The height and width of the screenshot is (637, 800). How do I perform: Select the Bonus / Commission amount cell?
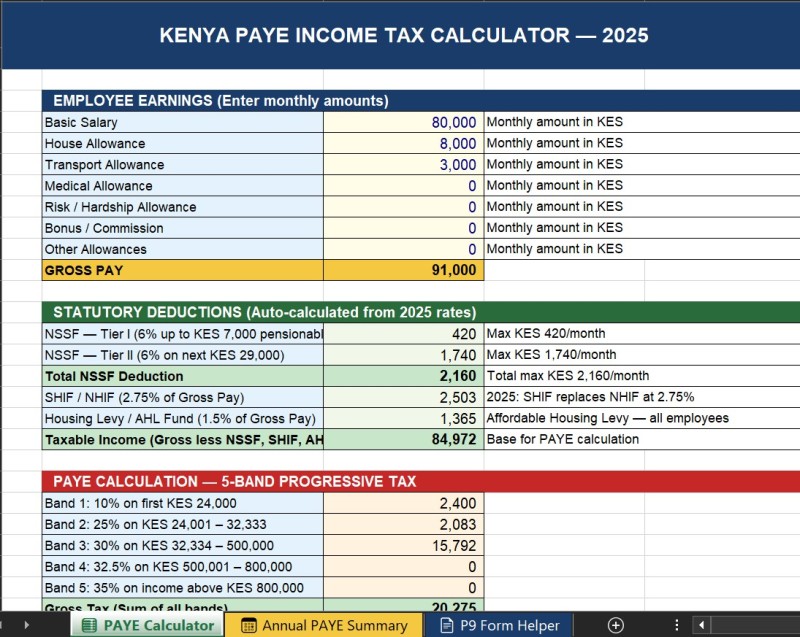pyautogui.click(x=404, y=228)
